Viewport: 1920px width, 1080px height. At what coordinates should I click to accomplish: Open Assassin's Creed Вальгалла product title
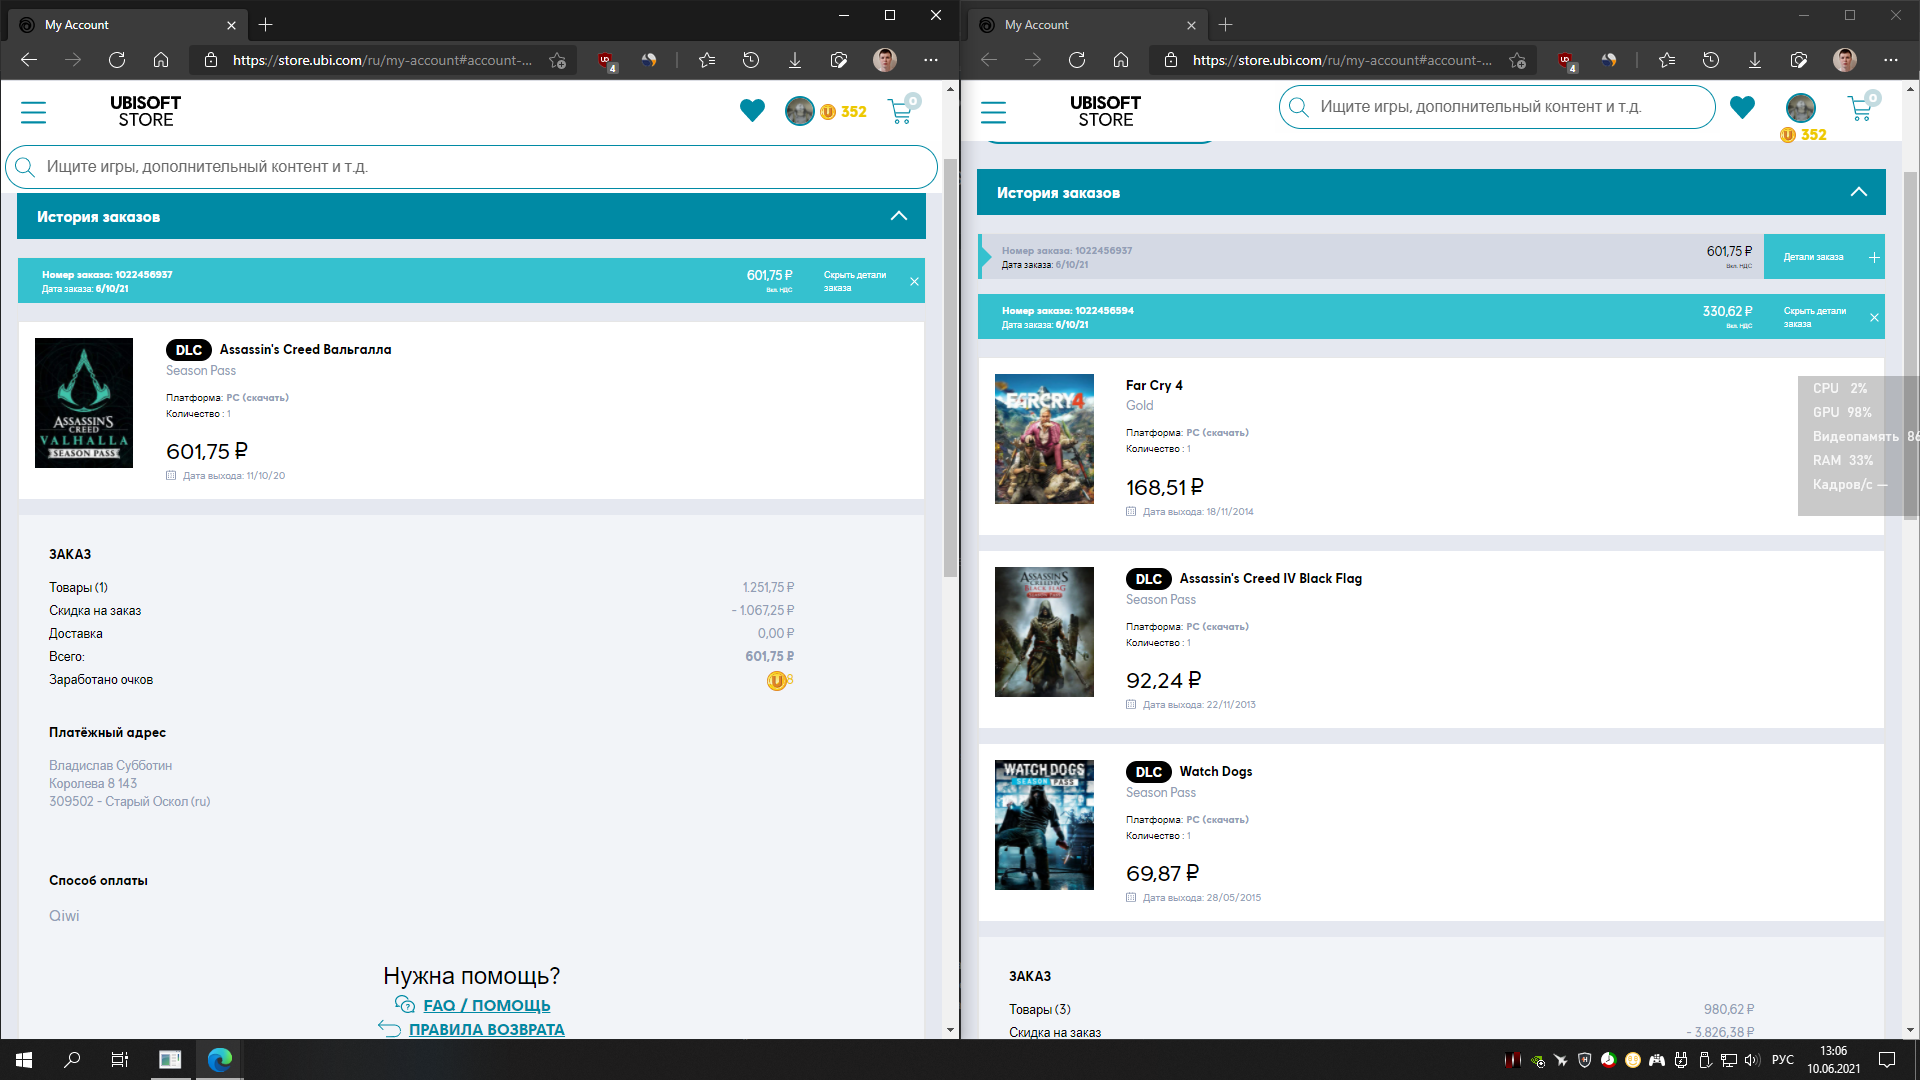point(305,349)
